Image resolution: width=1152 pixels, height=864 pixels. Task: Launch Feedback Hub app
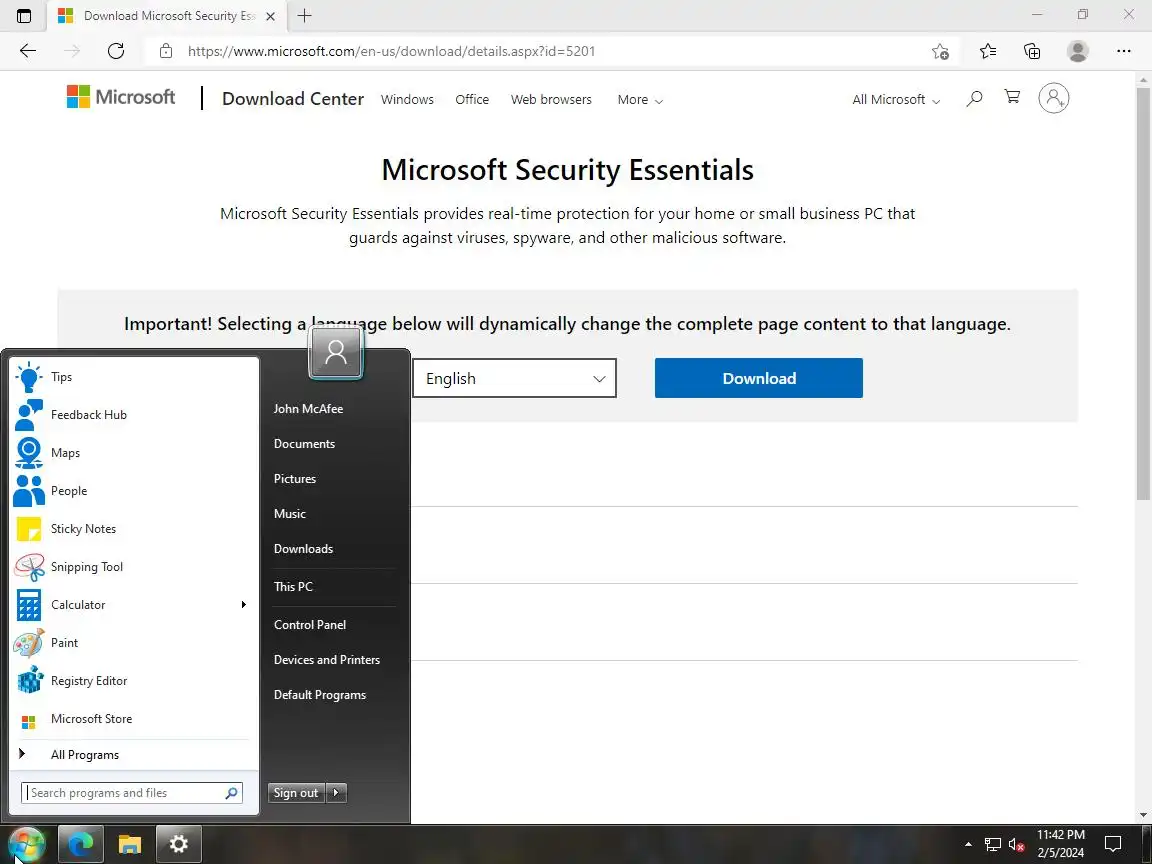(x=134, y=415)
